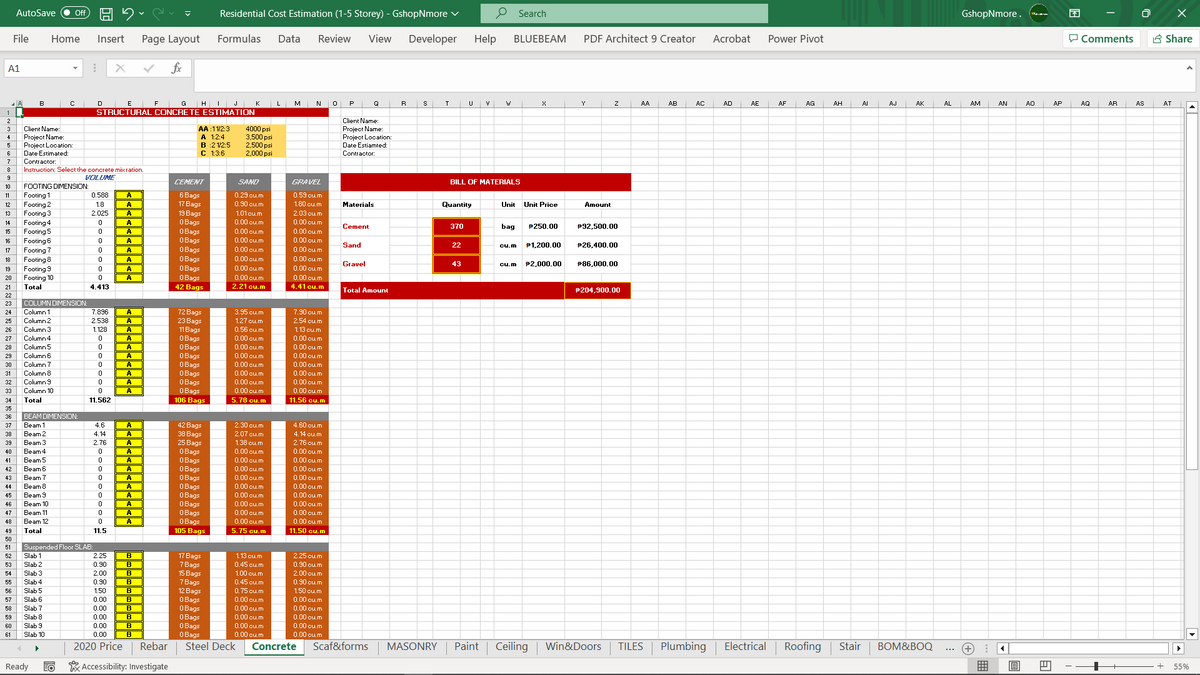1200x675 pixels.
Task: Switch to the Steel Deck sheet tab
Action: (211, 647)
